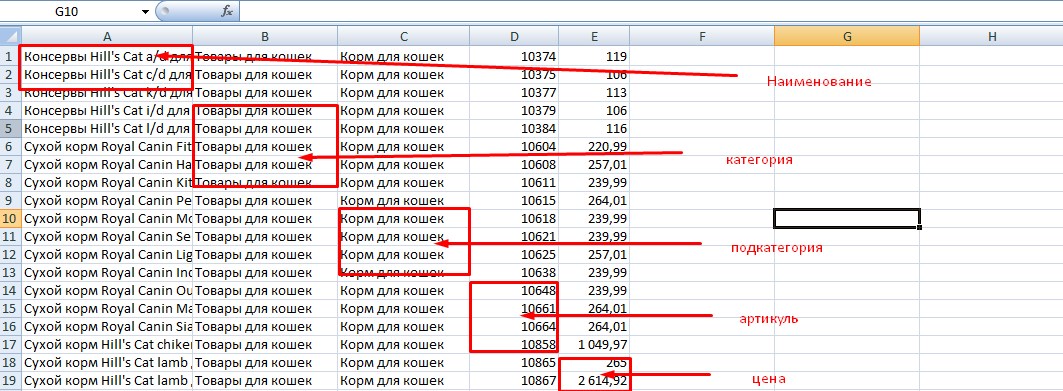Select column C header
The height and width of the screenshot is (391, 1063).
click(404, 37)
